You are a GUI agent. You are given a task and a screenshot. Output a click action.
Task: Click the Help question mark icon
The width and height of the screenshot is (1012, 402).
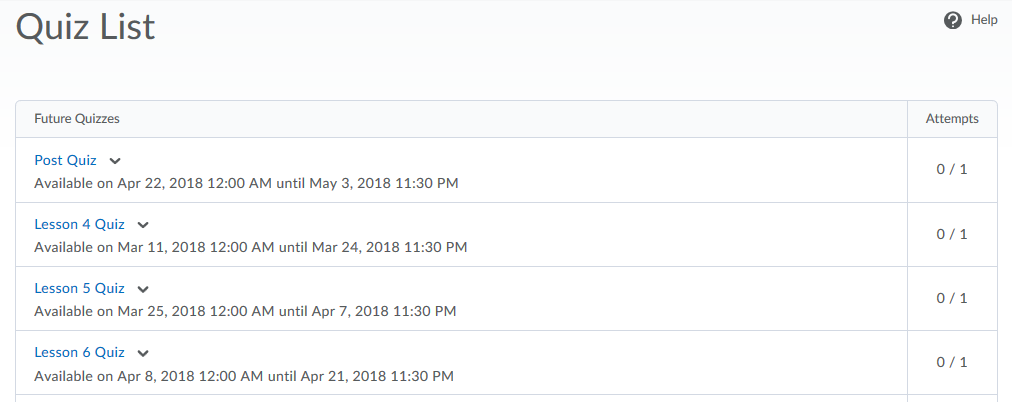953,20
